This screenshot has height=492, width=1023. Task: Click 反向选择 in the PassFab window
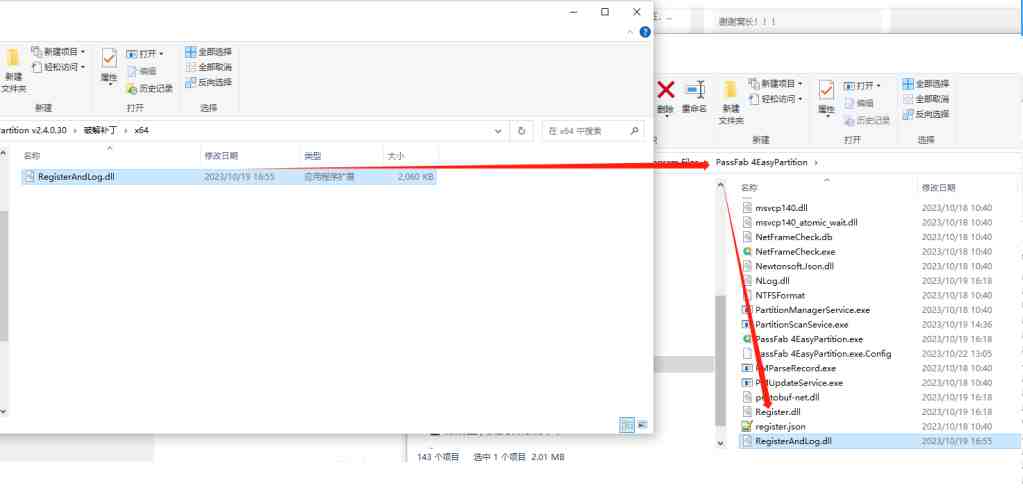tap(926, 114)
